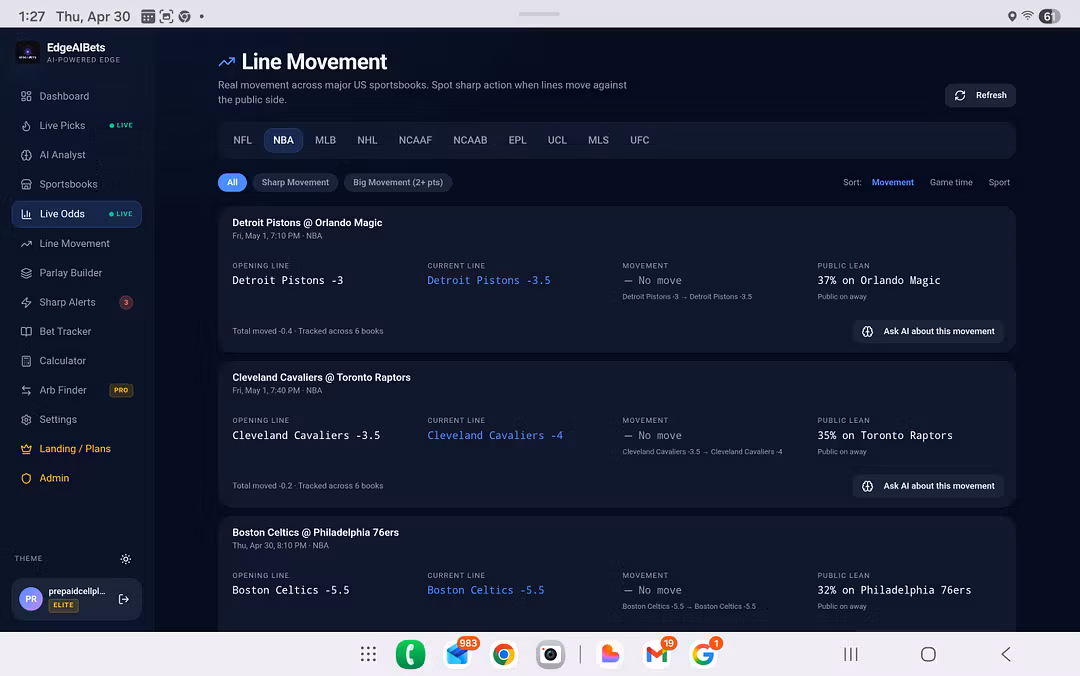Switch to the NFL tab
This screenshot has width=1080, height=676.
[x=242, y=140]
